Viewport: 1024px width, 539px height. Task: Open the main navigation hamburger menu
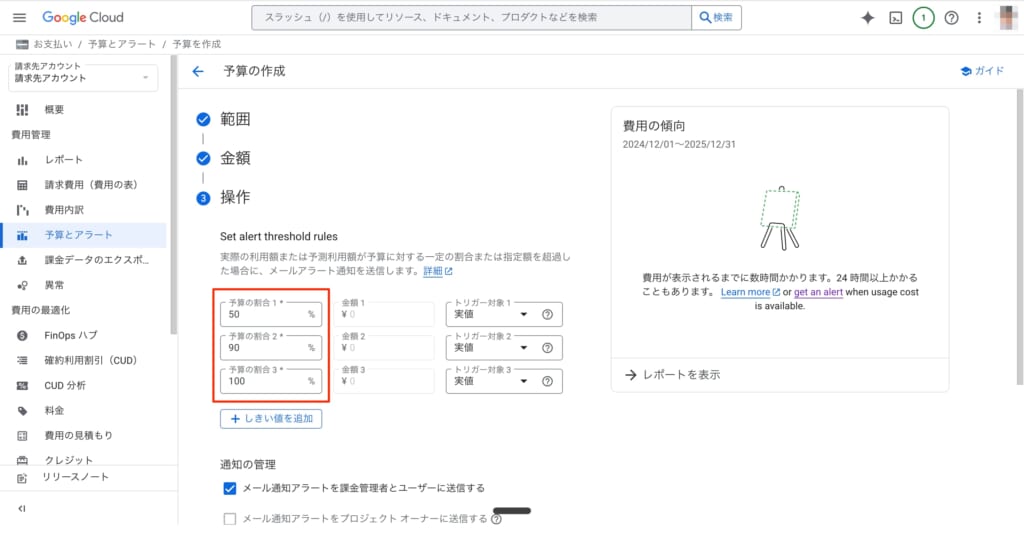(20, 18)
